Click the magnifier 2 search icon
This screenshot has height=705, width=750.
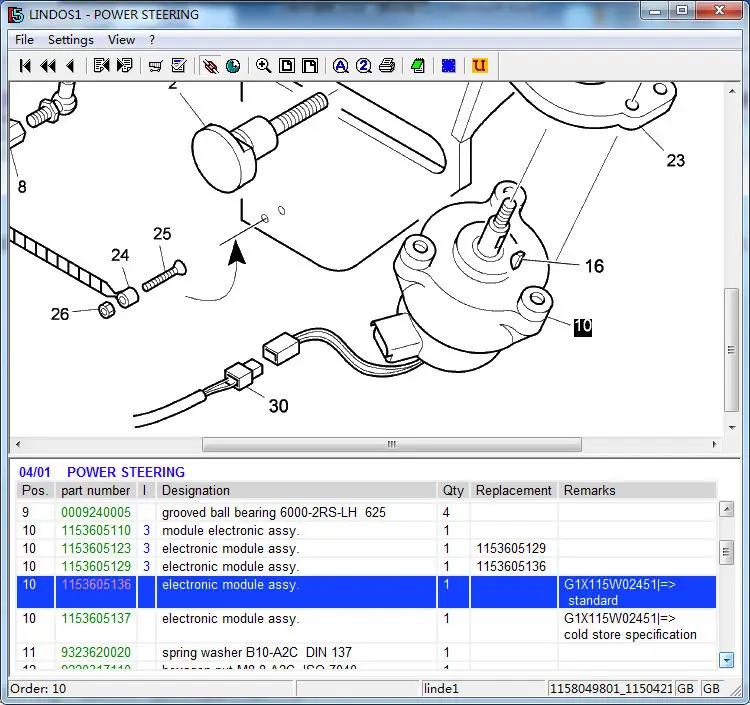(x=364, y=66)
